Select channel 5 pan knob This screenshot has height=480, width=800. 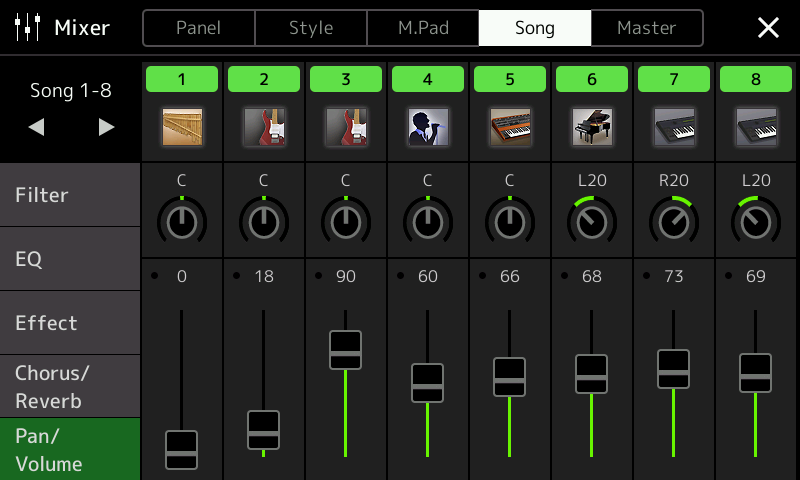(510, 220)
